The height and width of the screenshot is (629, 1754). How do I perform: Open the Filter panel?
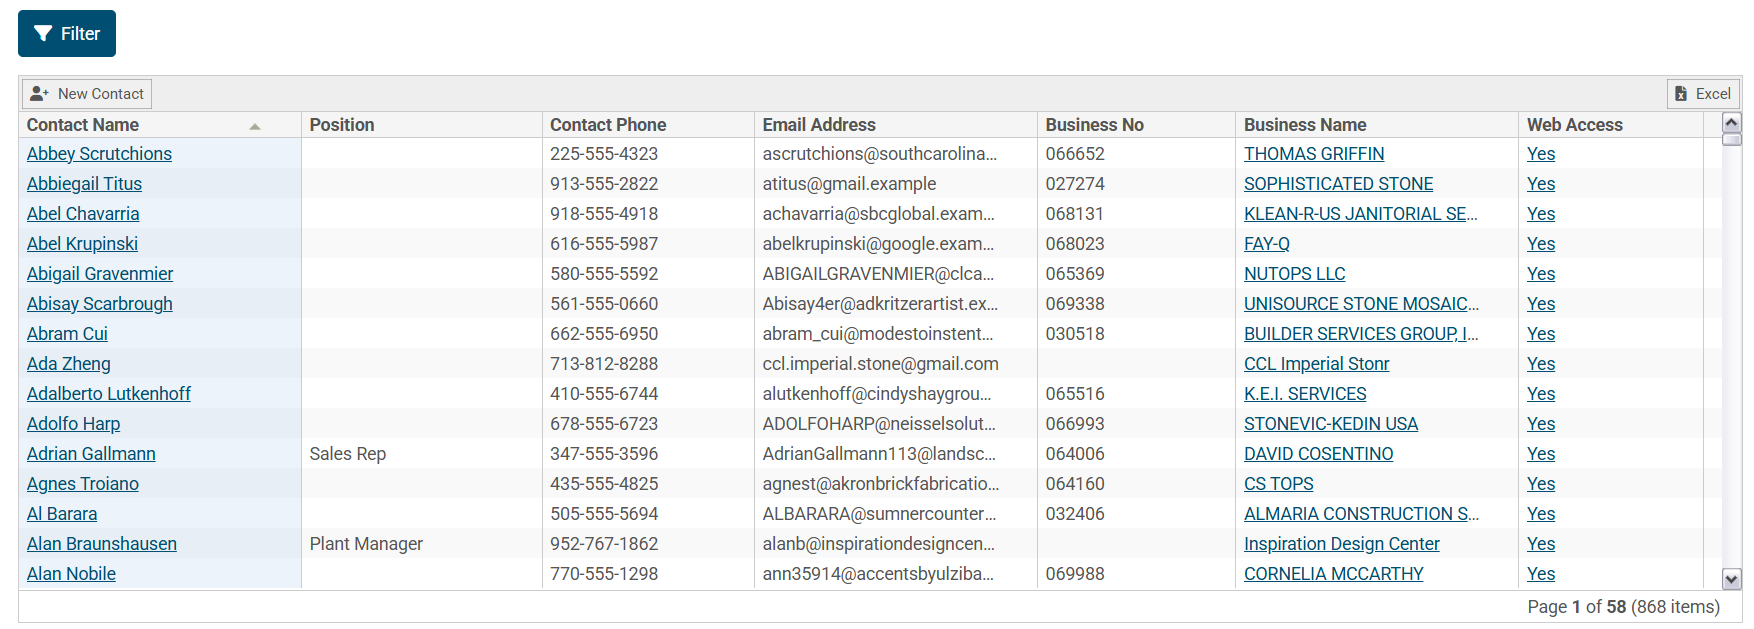[x=67, y=34]
